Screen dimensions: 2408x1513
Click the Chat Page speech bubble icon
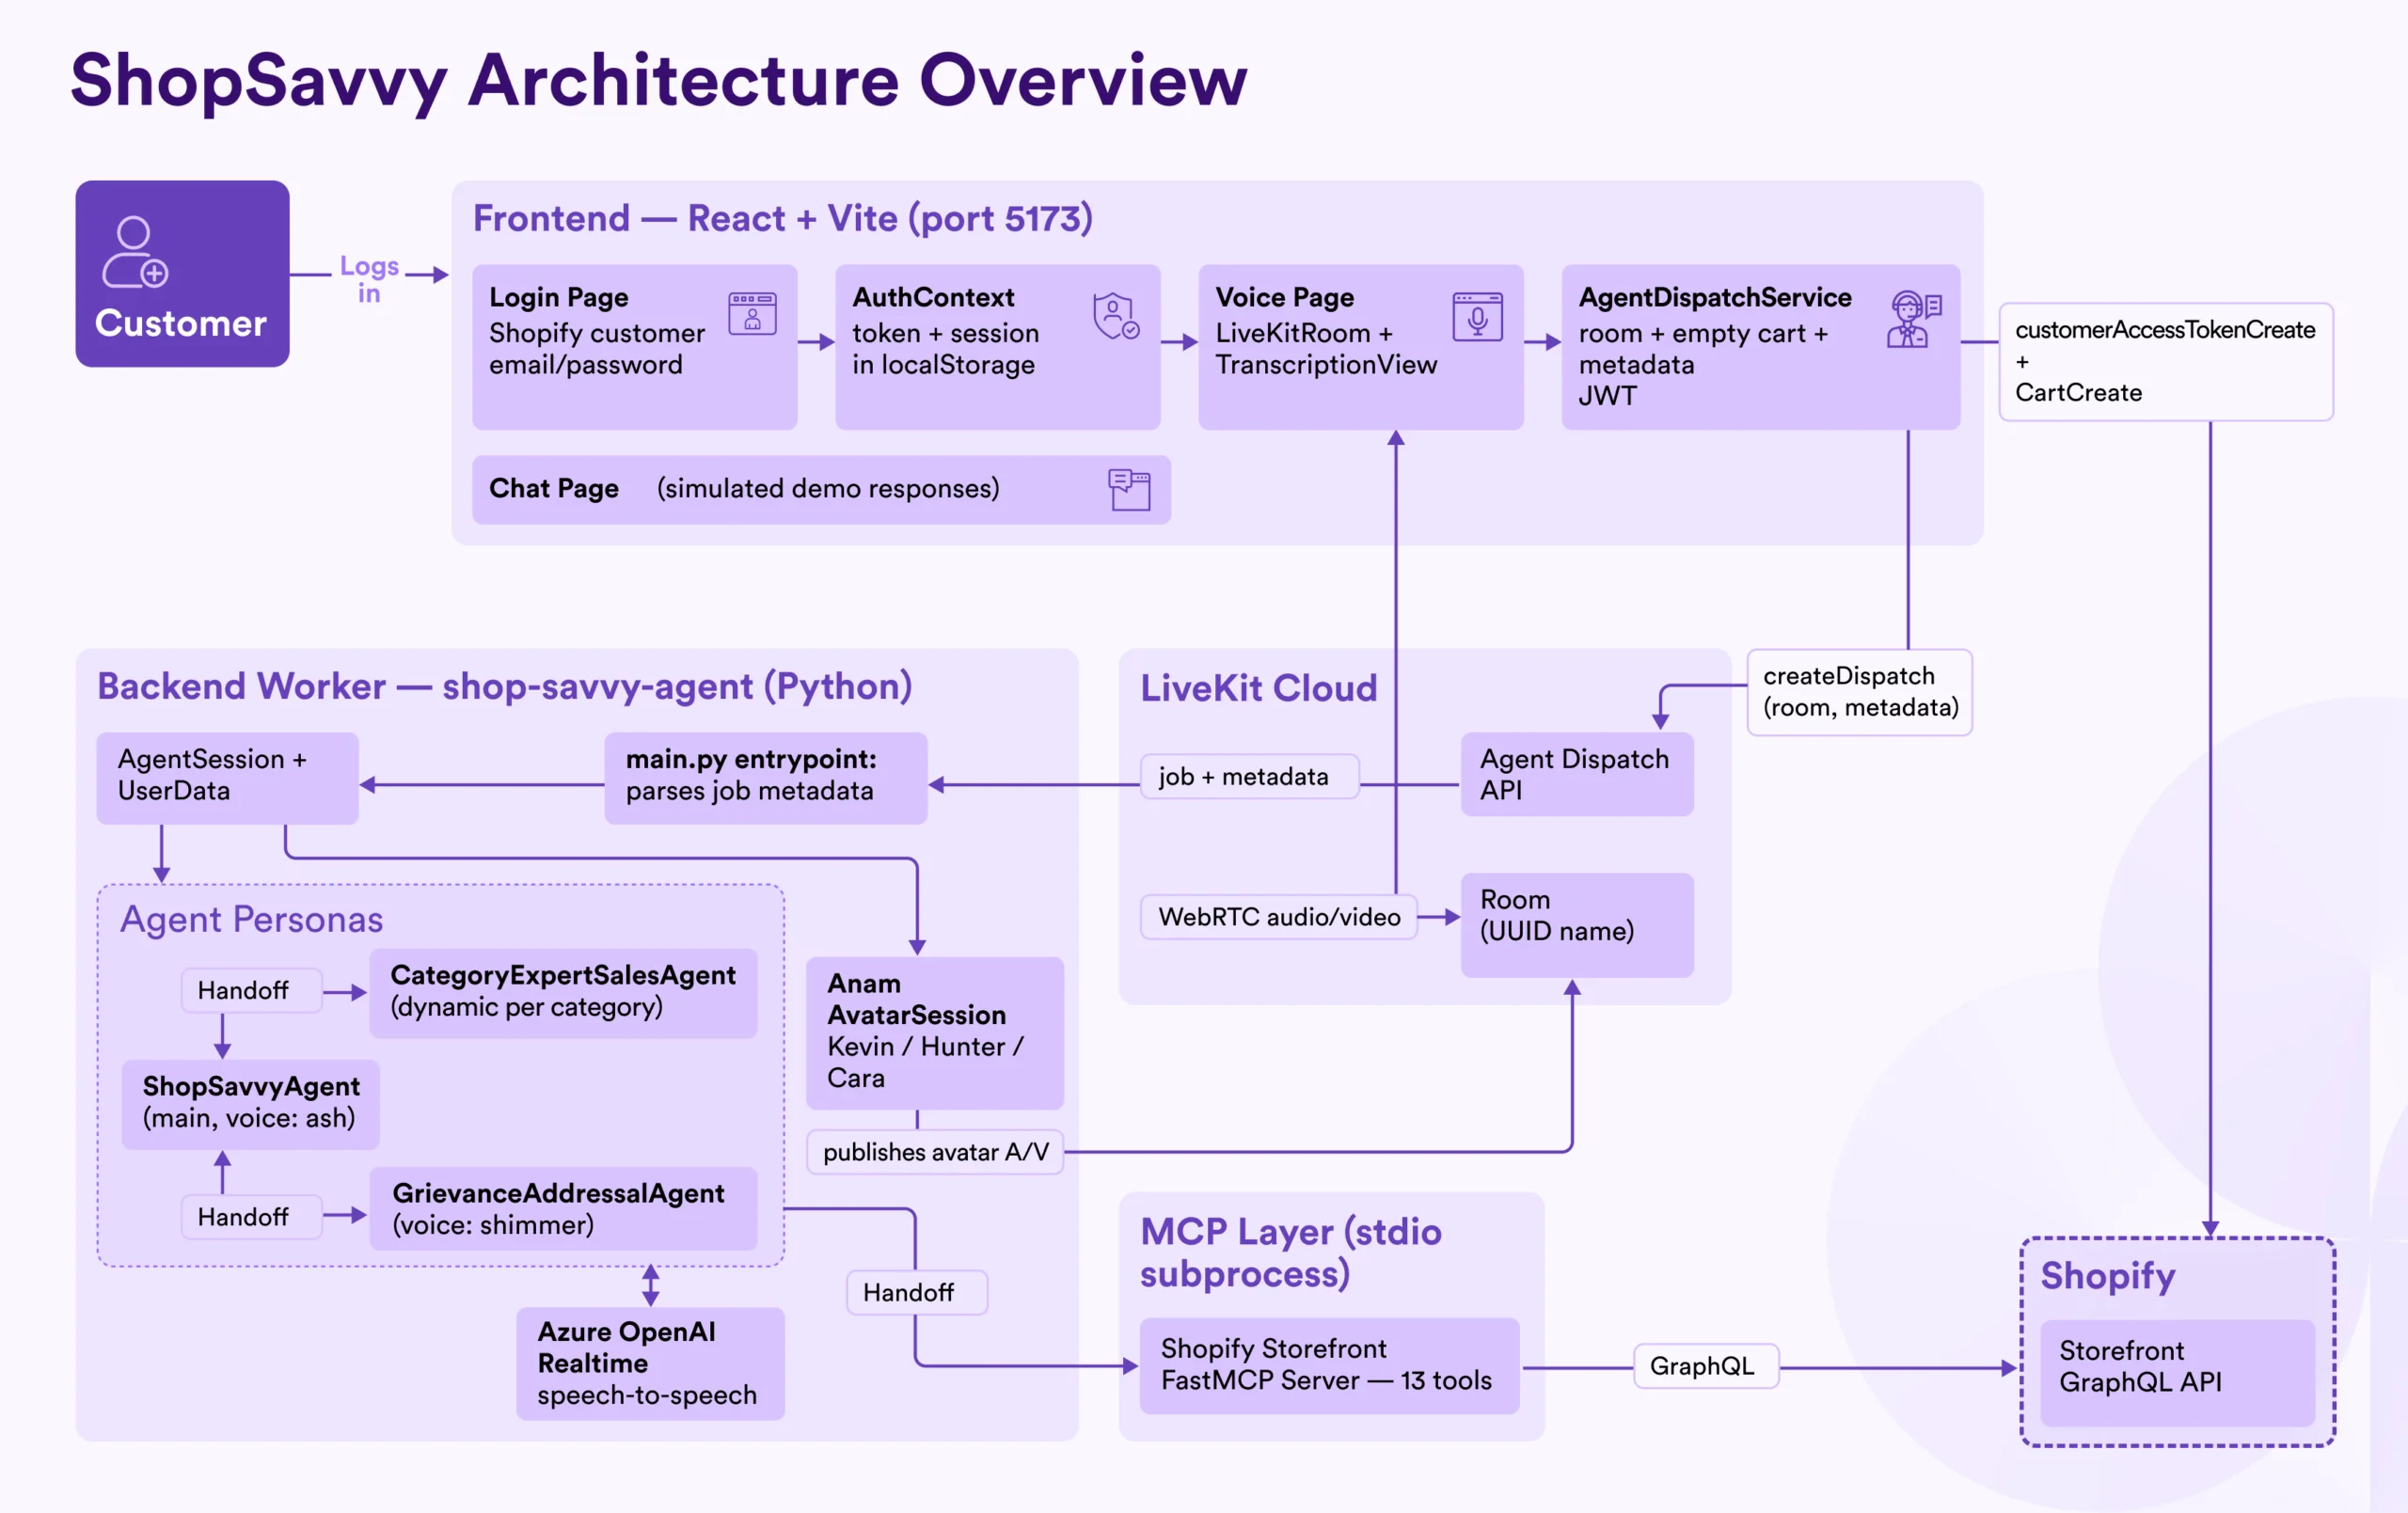click(x=1129, y=490)
